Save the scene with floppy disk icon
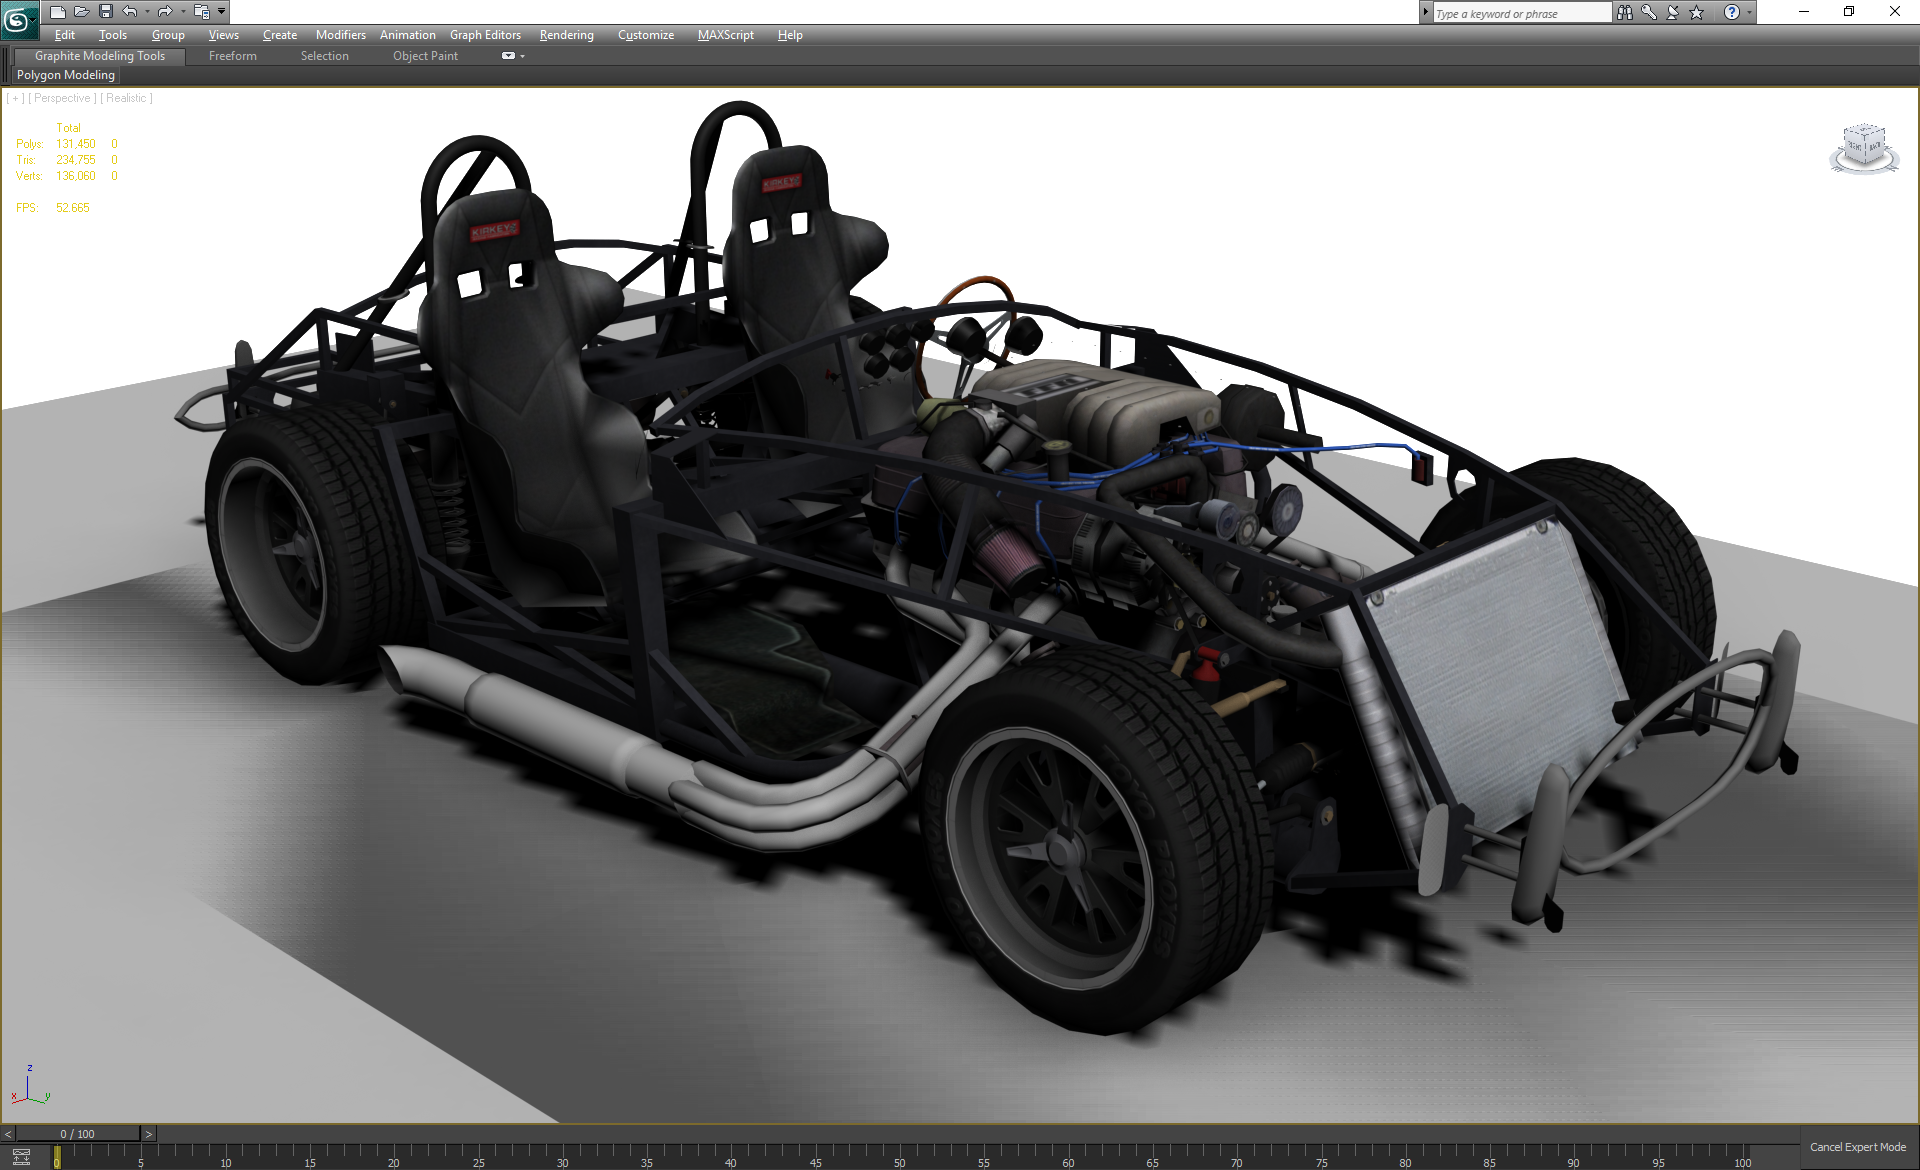The image size is (1920, 1170). 105,12
